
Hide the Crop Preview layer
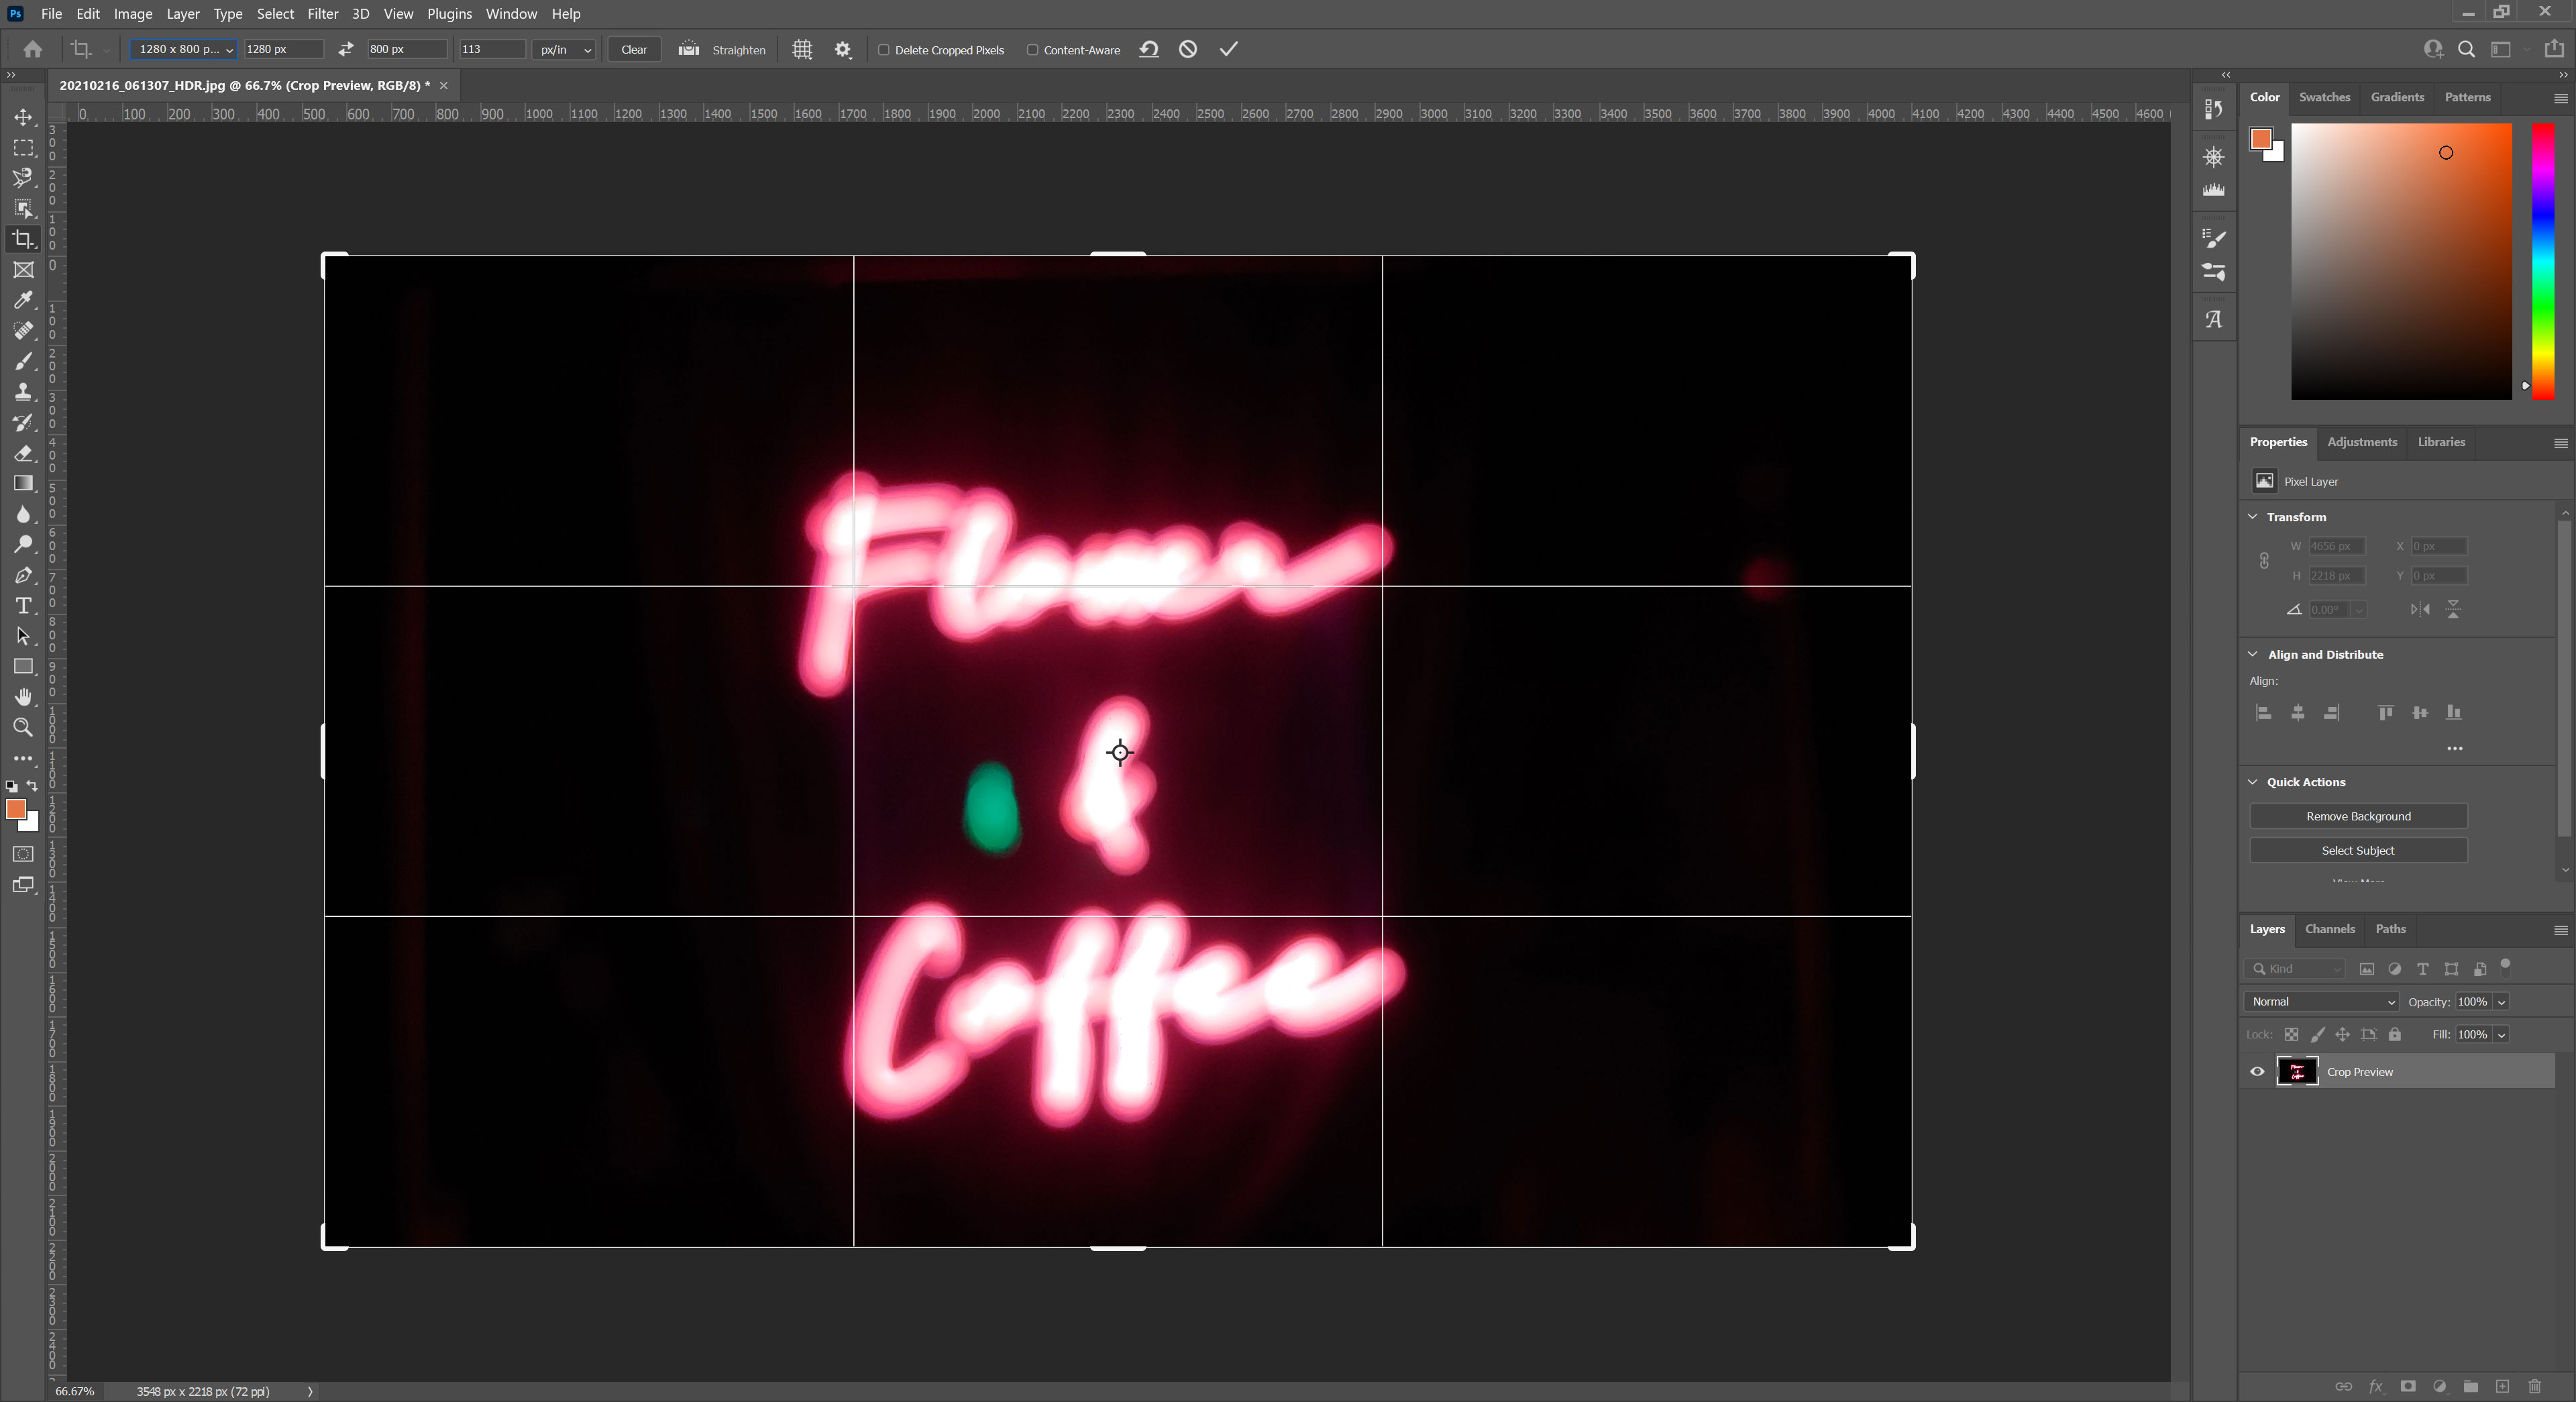2257,1071
